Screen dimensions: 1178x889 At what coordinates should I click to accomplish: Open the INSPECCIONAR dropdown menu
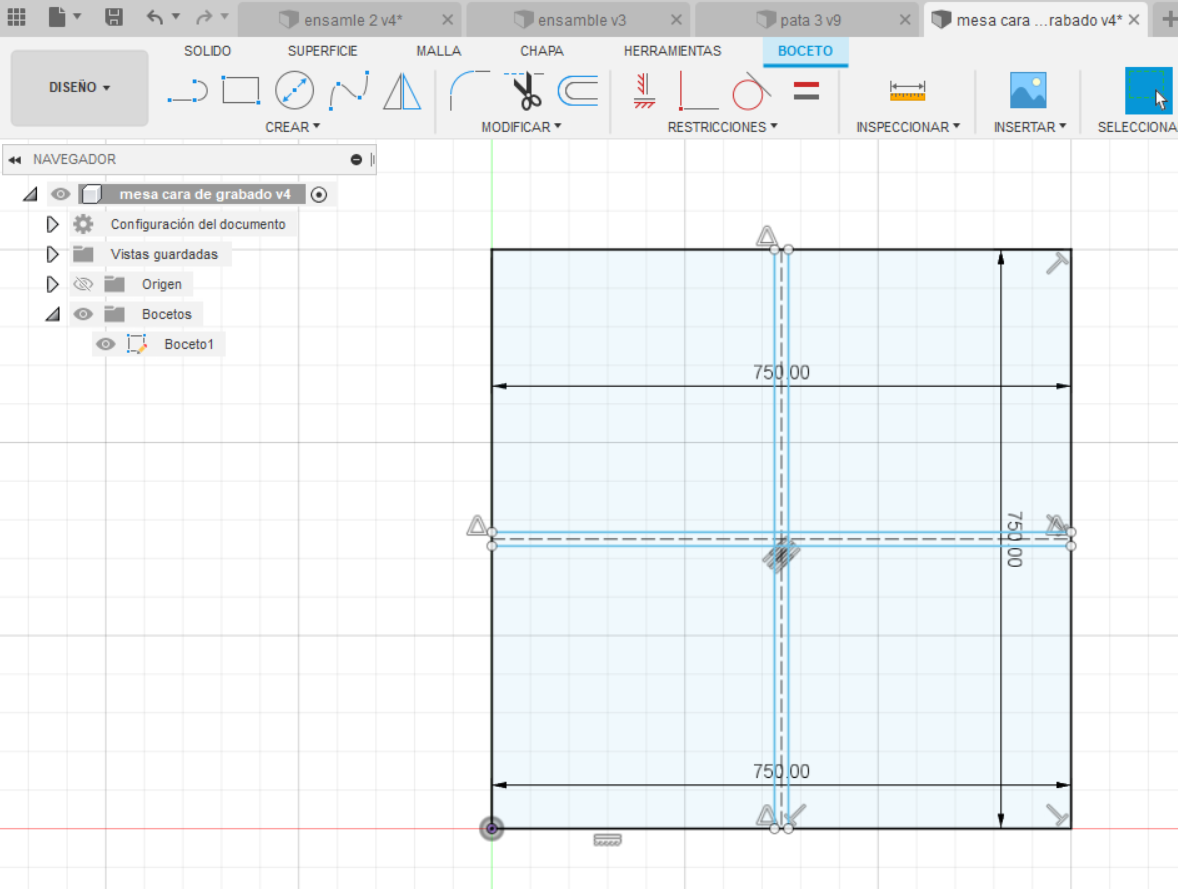point(908,127)
